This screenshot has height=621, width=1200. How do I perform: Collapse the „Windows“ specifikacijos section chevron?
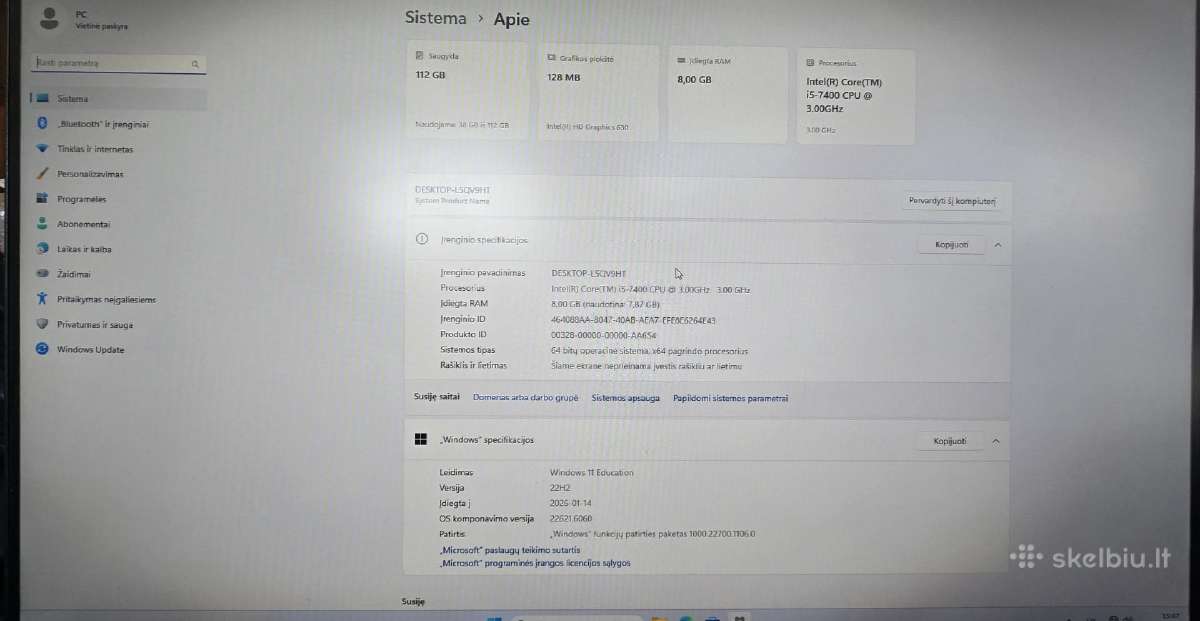(x=998, y=441)
